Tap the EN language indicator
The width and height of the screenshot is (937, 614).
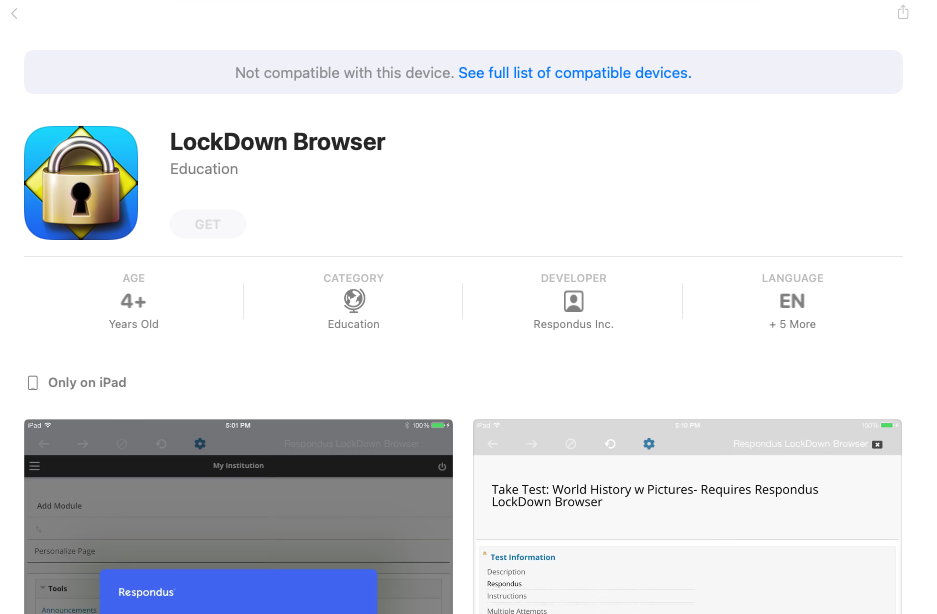click(792, 301)
